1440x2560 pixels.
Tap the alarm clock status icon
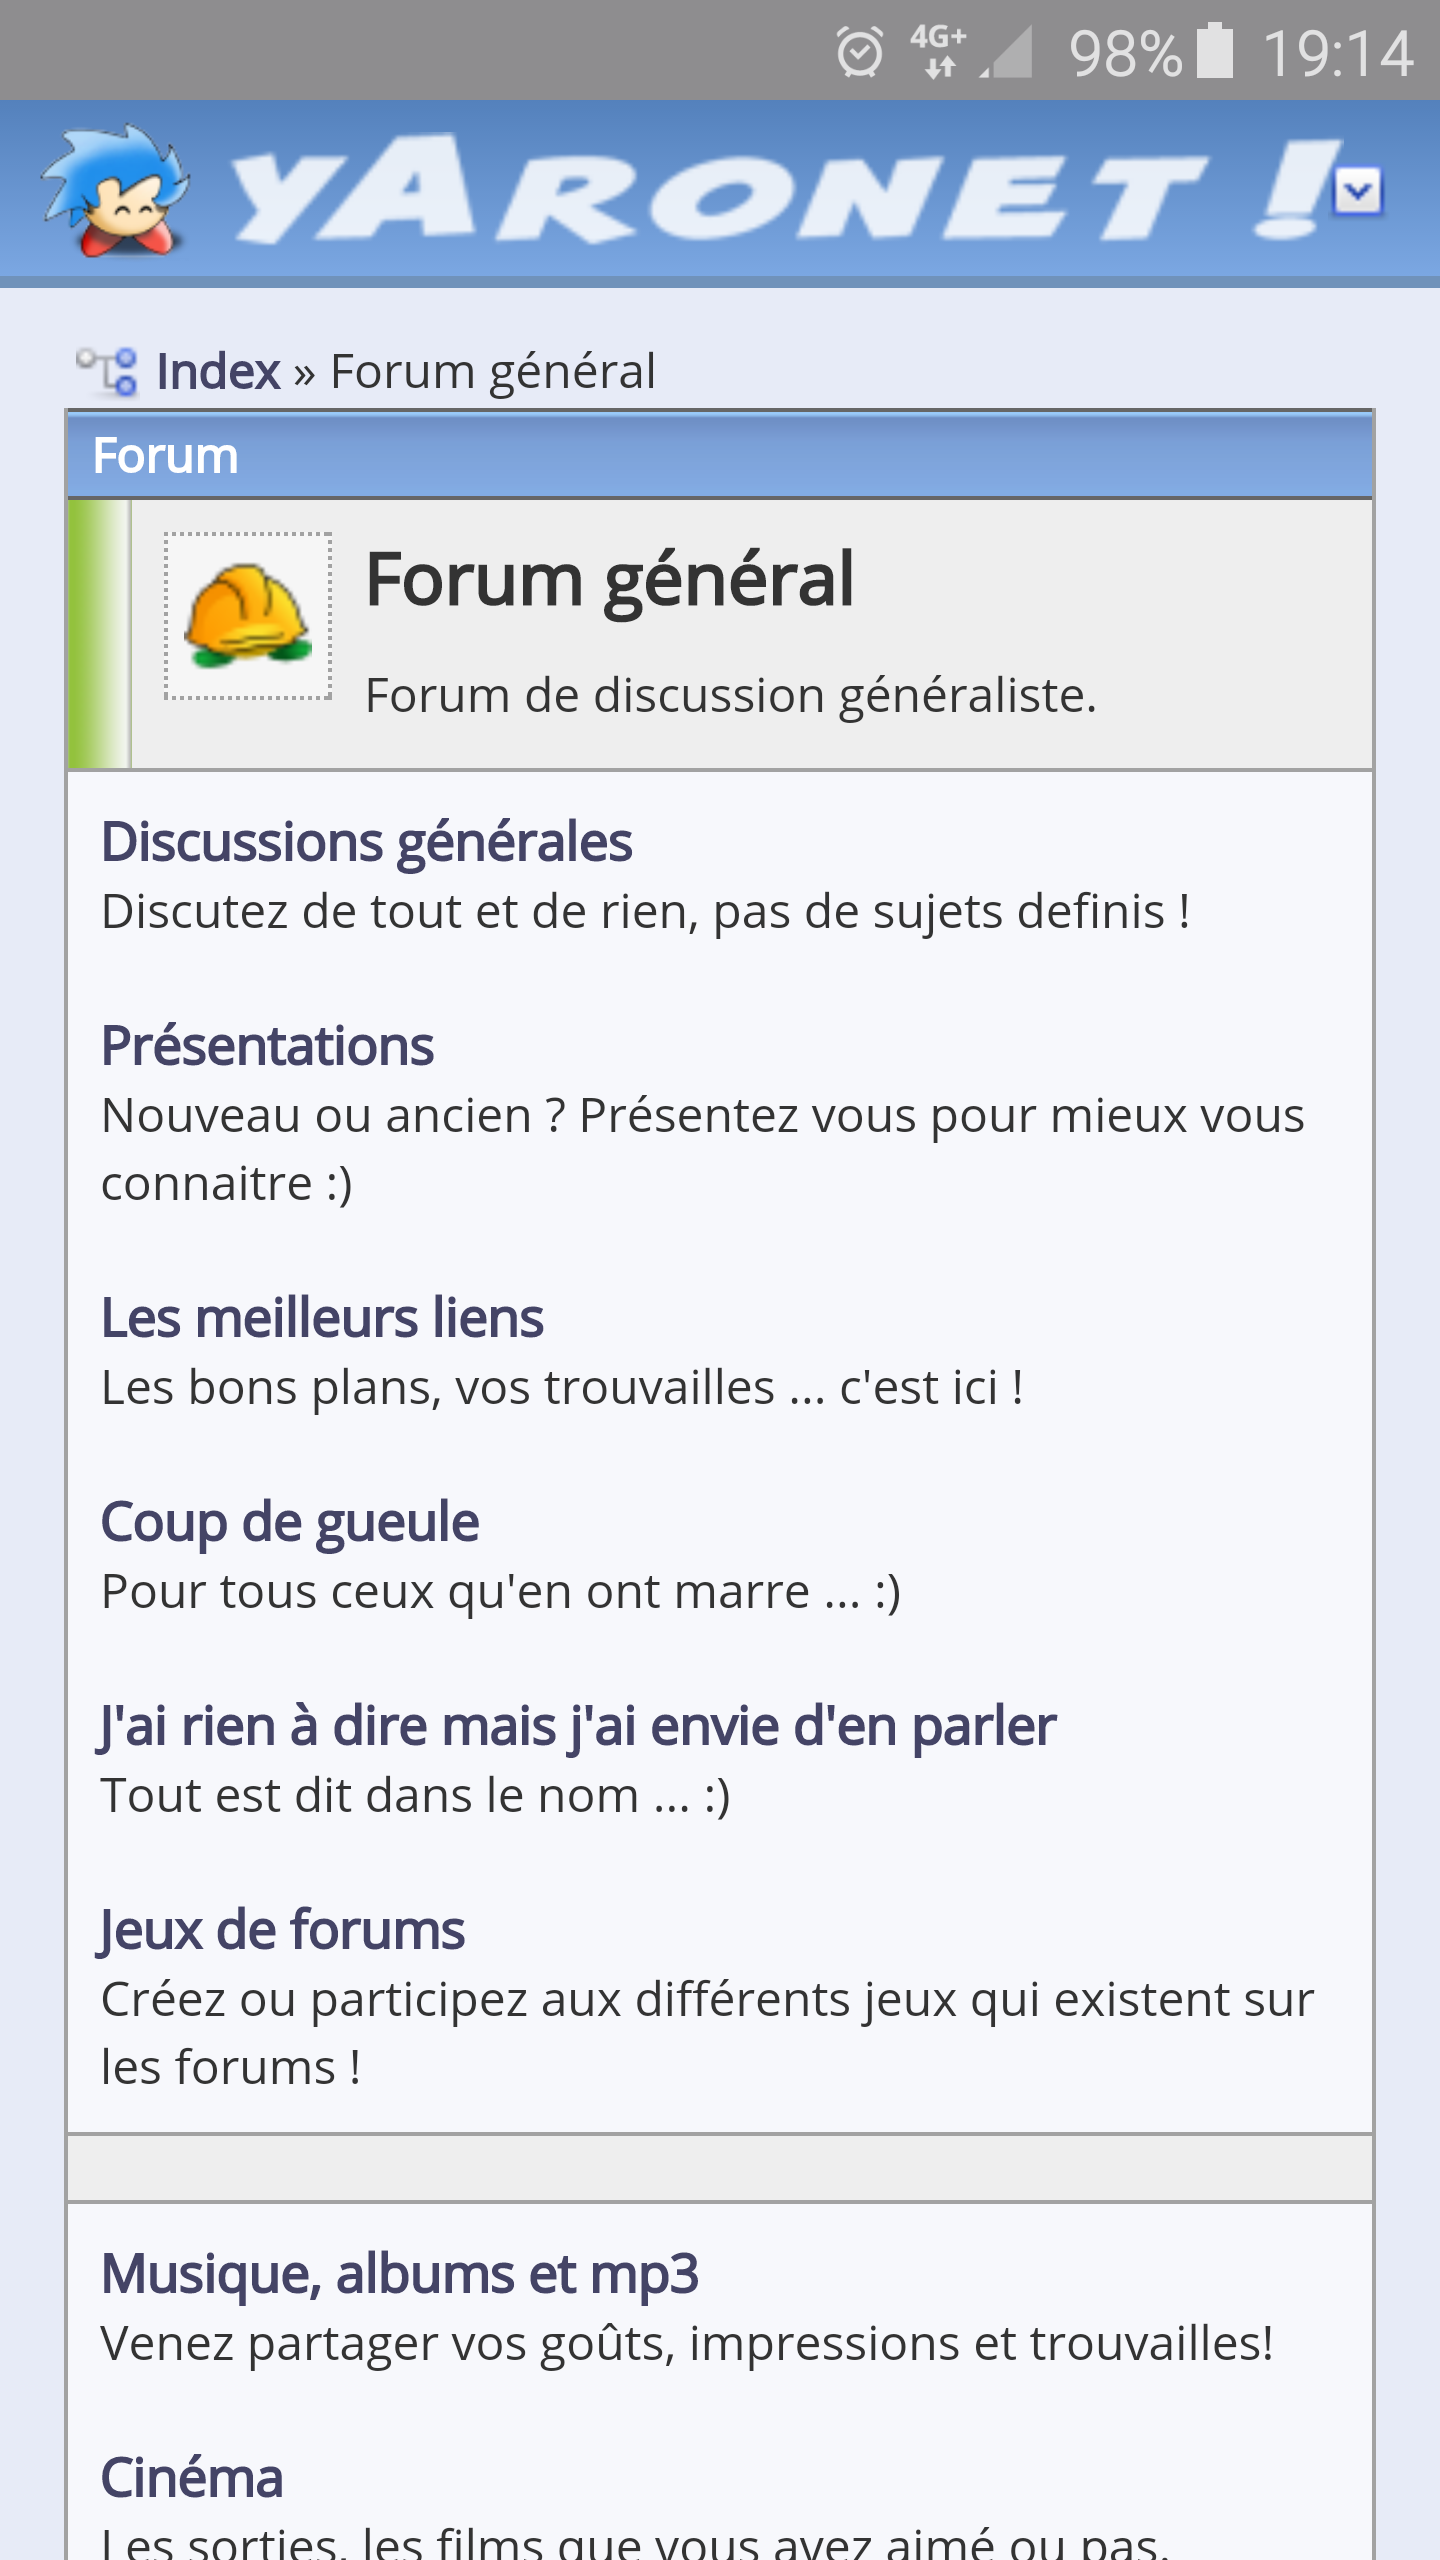(860, 52)
